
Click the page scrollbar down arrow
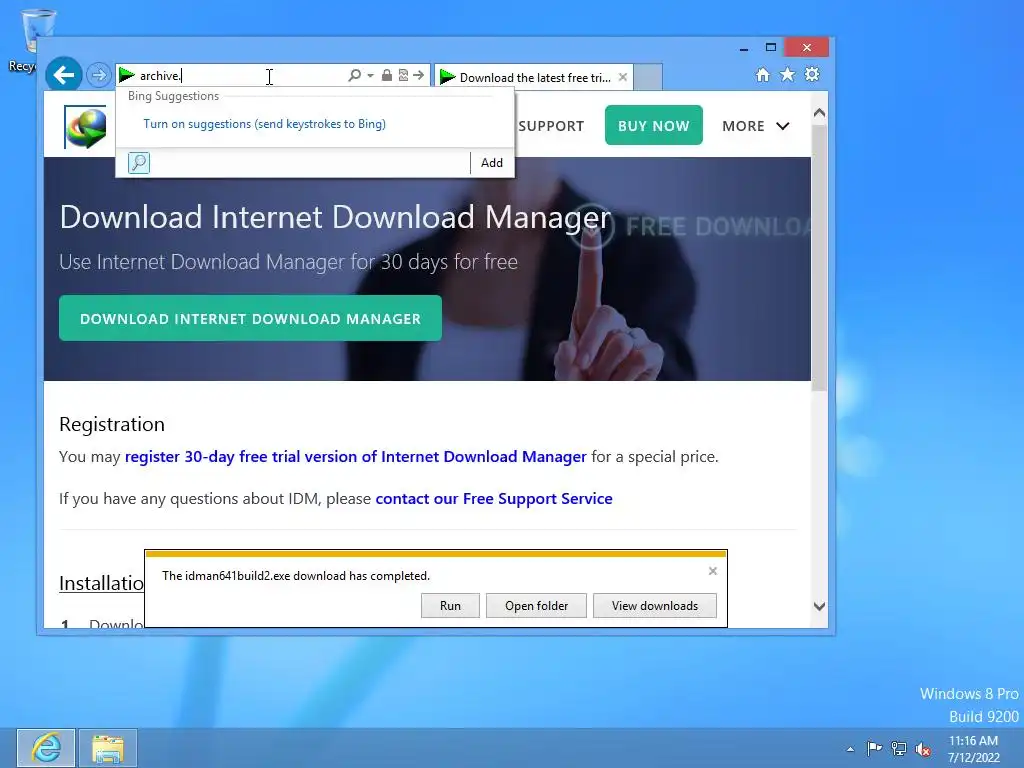[820, 606]
